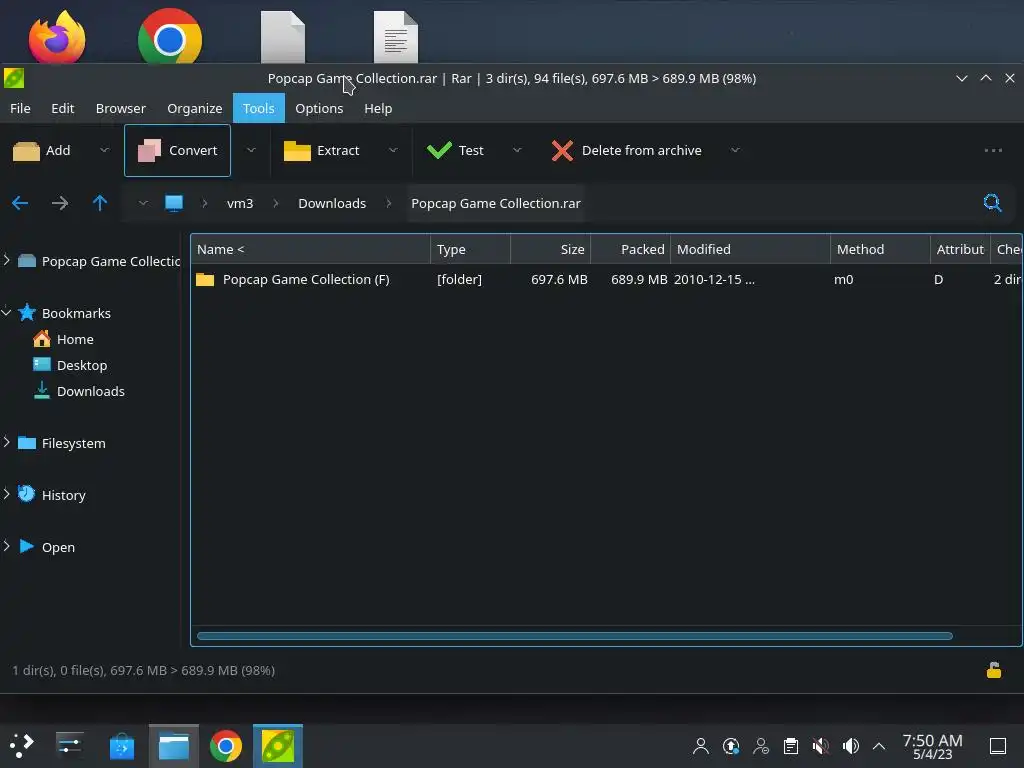Open the Test dropdown arrow

tap(517, 151)
